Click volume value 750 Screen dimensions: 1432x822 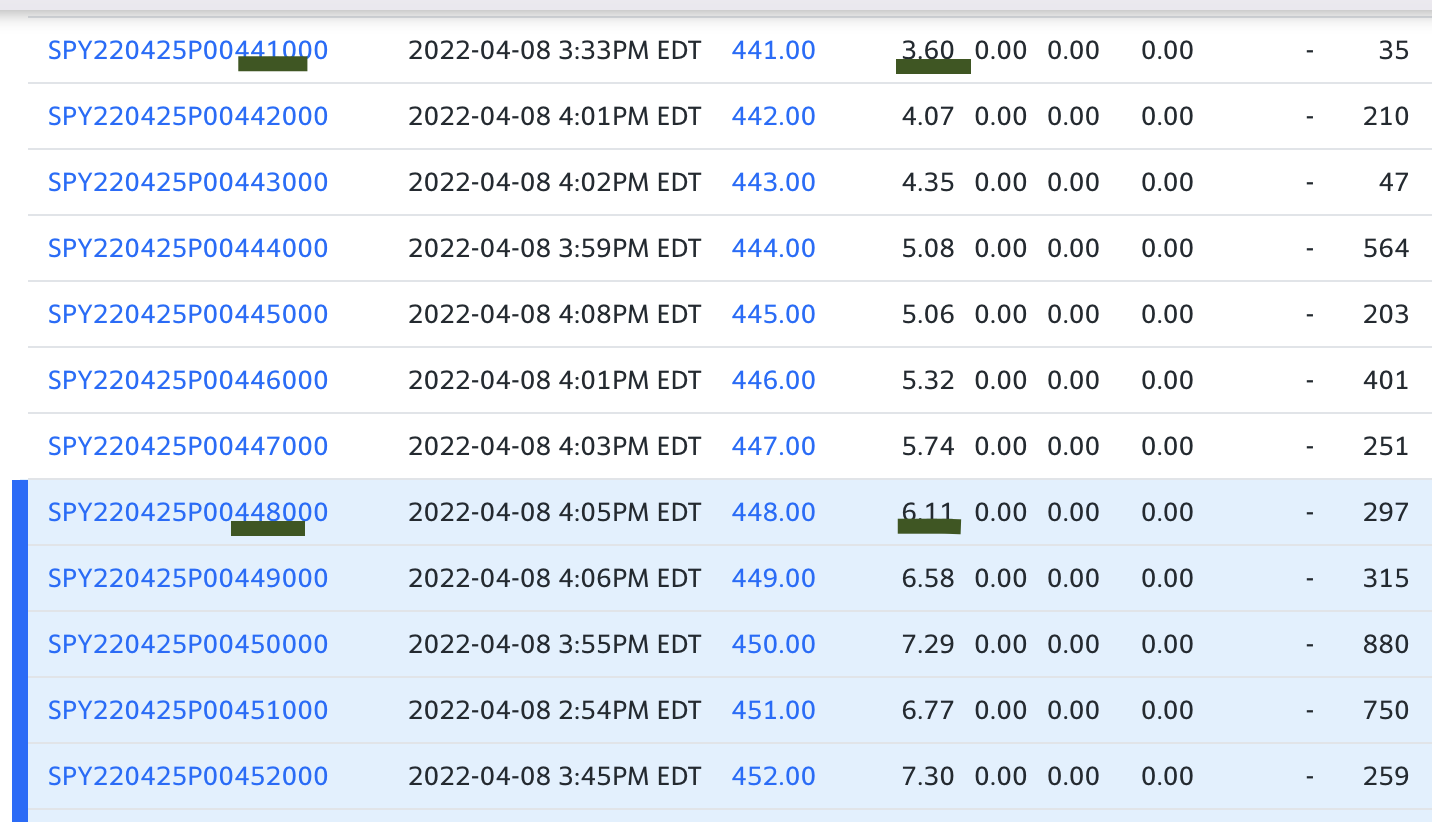[1386, 710]
